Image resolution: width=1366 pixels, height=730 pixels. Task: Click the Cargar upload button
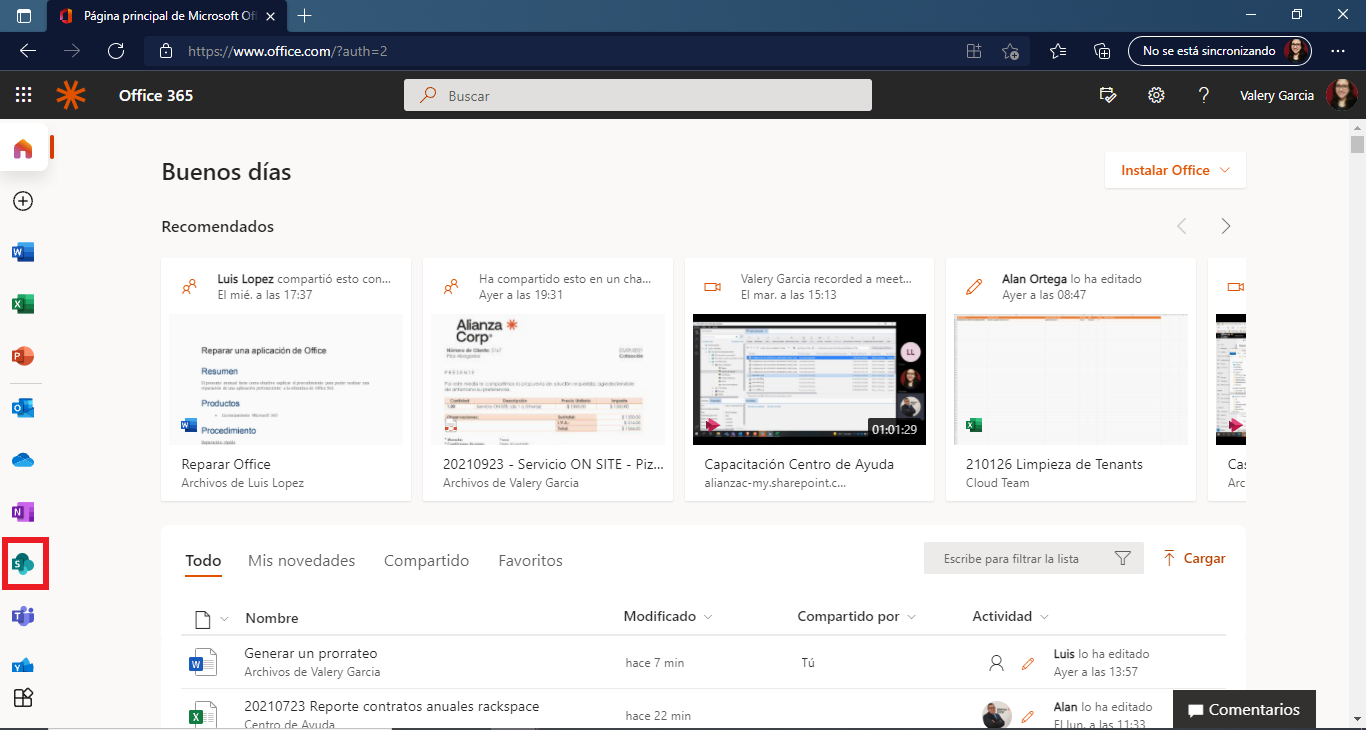coord(1194,559)
